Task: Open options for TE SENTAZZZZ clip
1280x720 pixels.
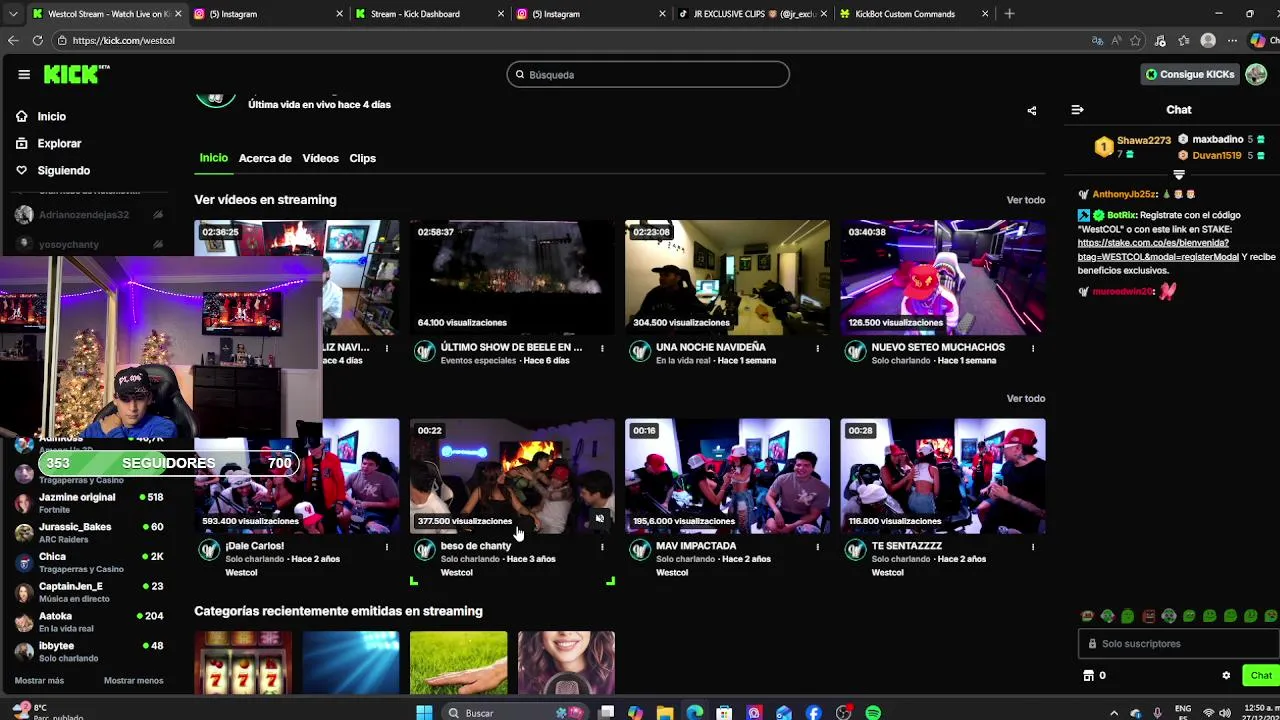Action: [1033, 547]
